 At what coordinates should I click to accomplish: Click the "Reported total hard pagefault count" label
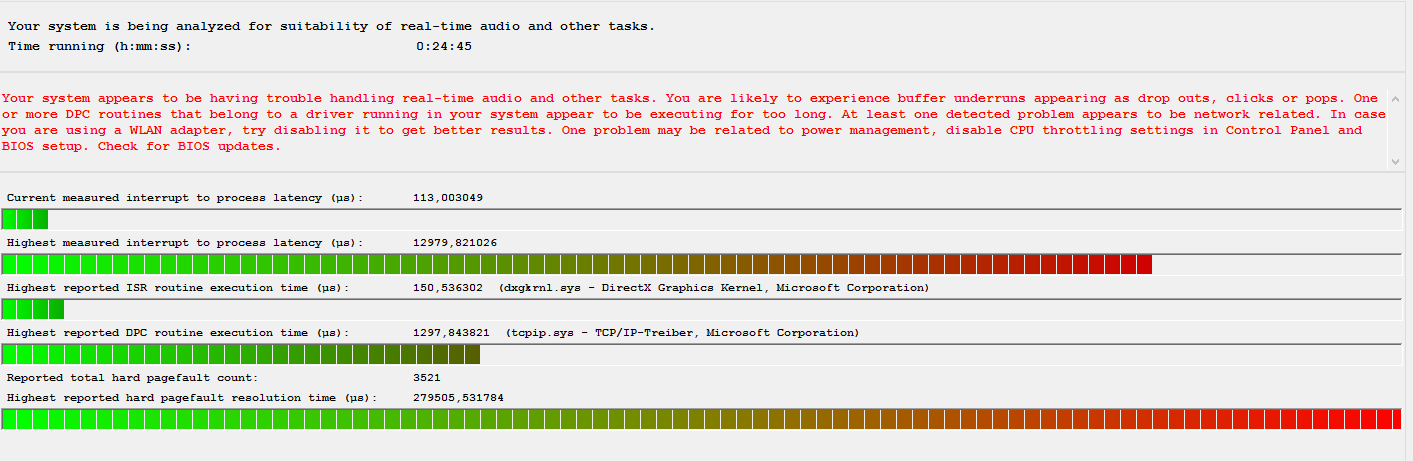[132, 378]
